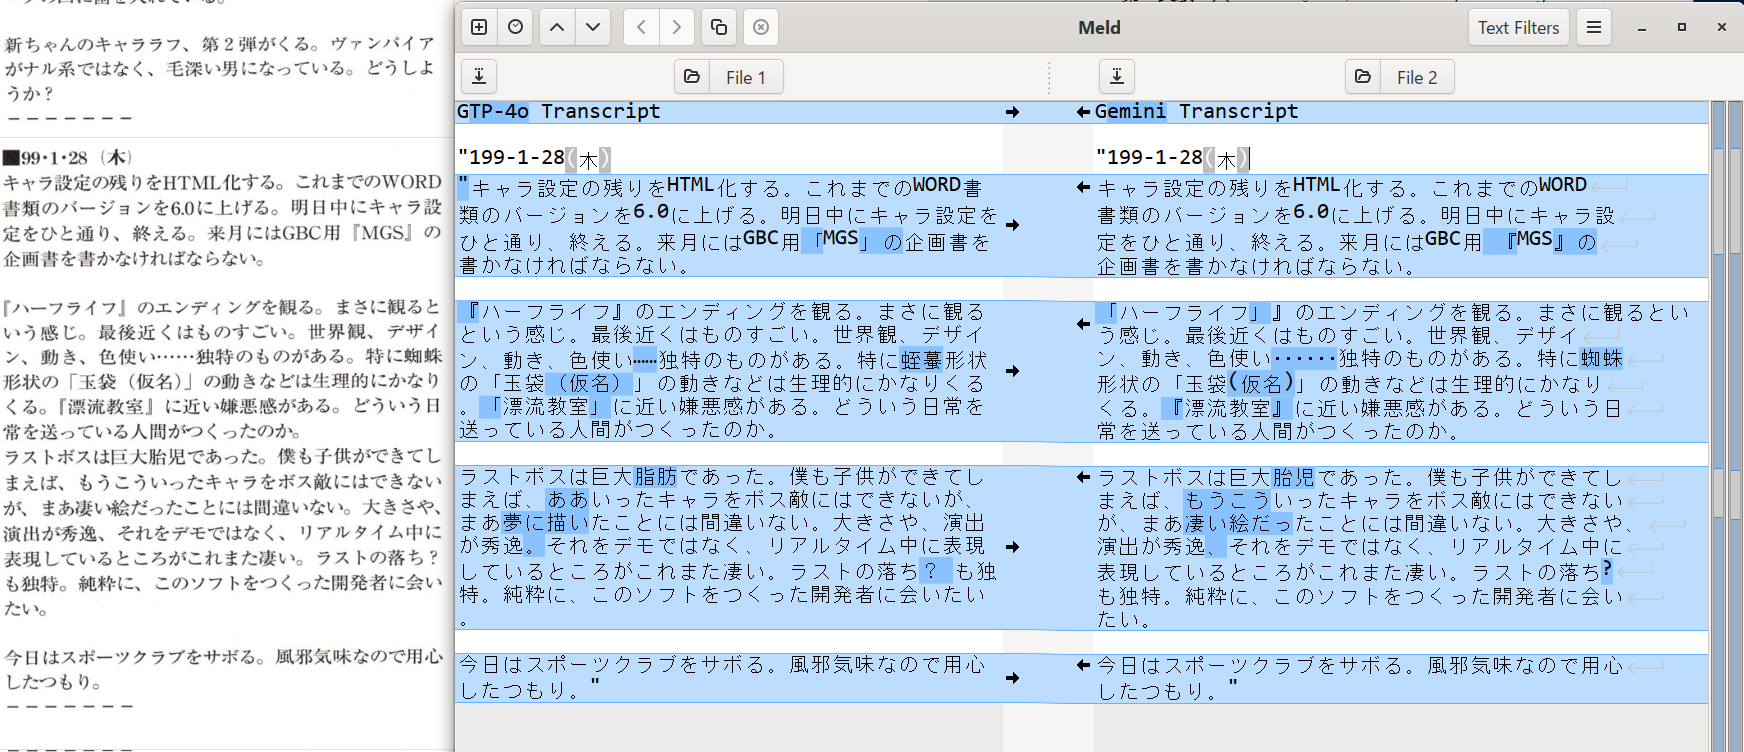Pull Gemini title change left with arrow
1744x752 pixels.
click(1083, 112)
